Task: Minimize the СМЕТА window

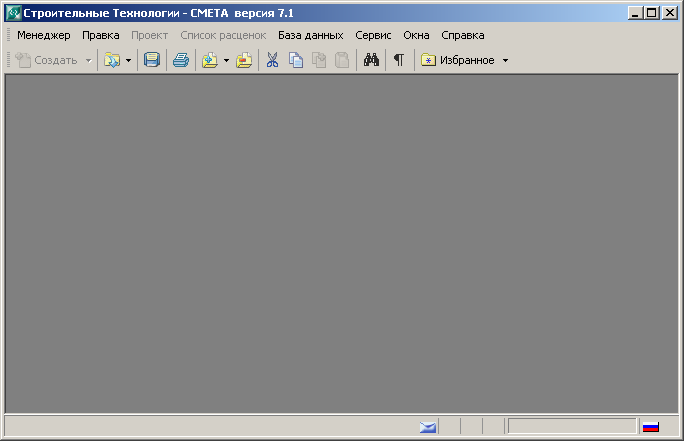Action: point(635,13)
